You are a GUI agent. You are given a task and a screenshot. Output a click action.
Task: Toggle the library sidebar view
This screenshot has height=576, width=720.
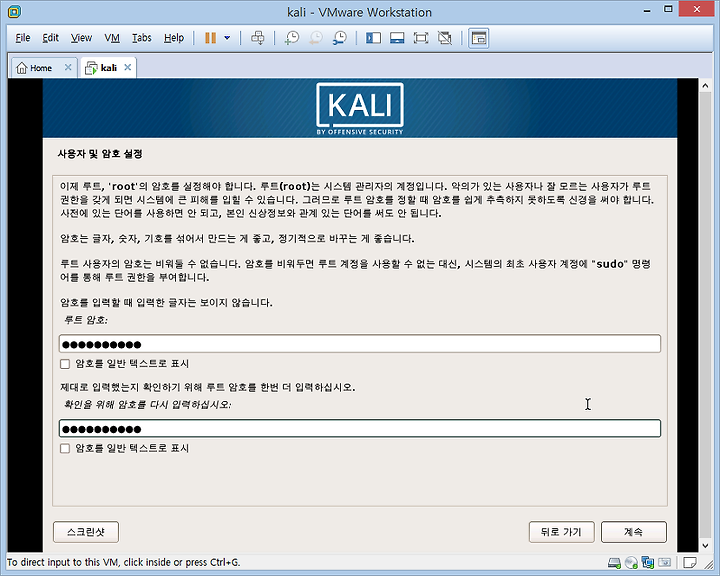(x=373, y=38)
